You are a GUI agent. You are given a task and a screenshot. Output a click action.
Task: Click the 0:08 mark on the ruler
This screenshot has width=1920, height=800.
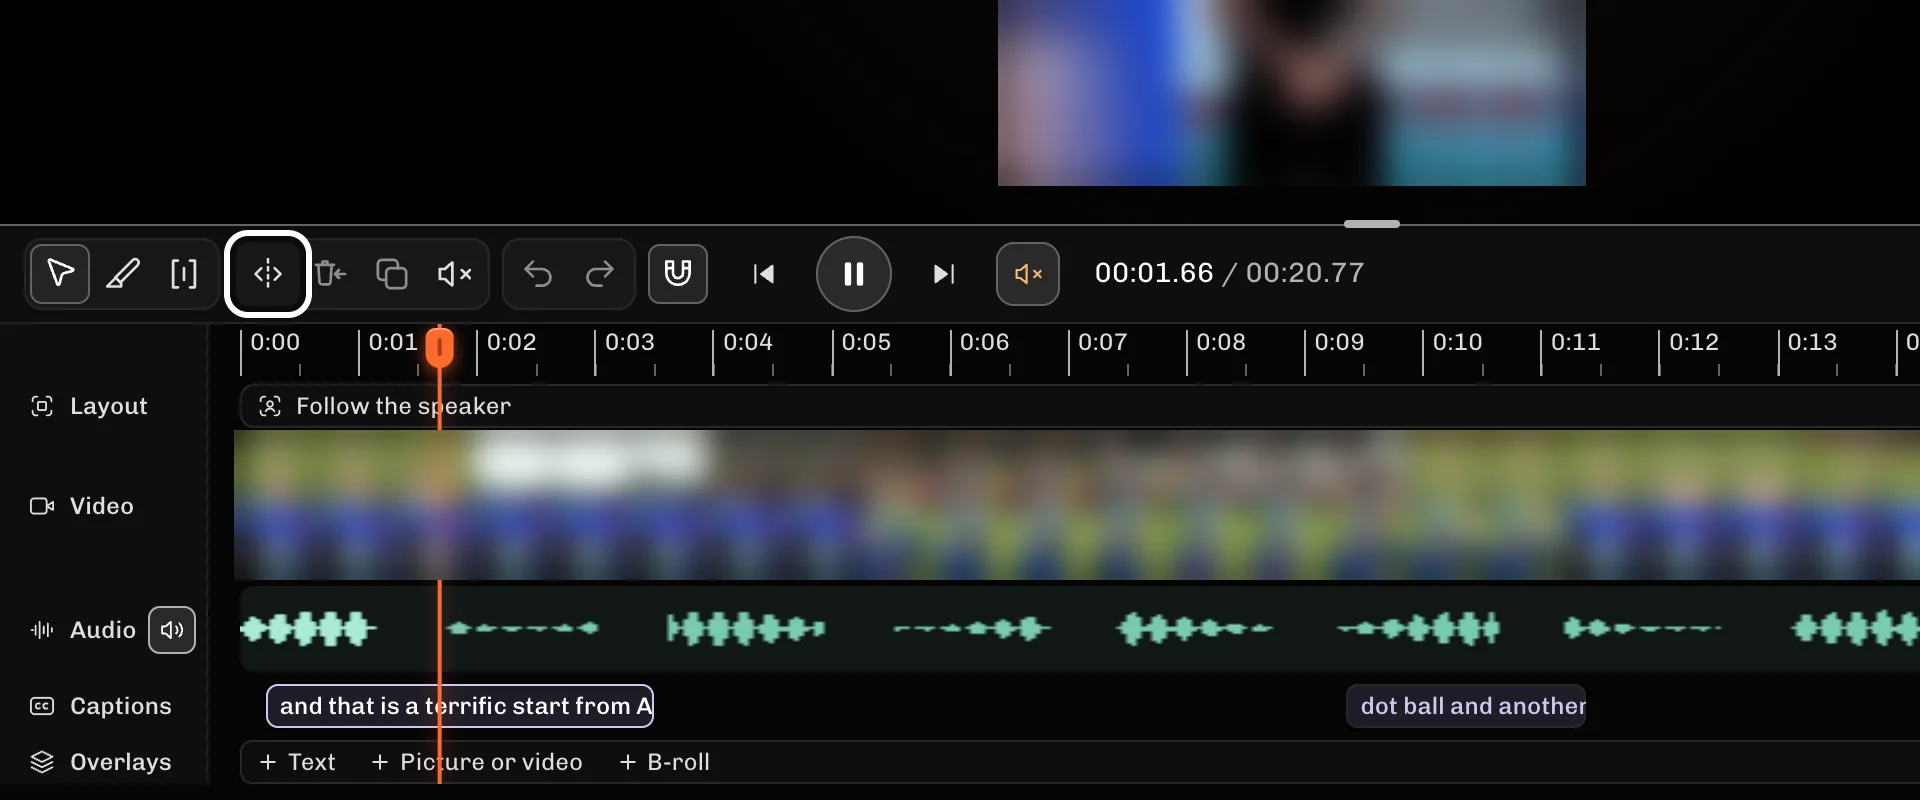pyautogui.click(x=1221, y=342)
